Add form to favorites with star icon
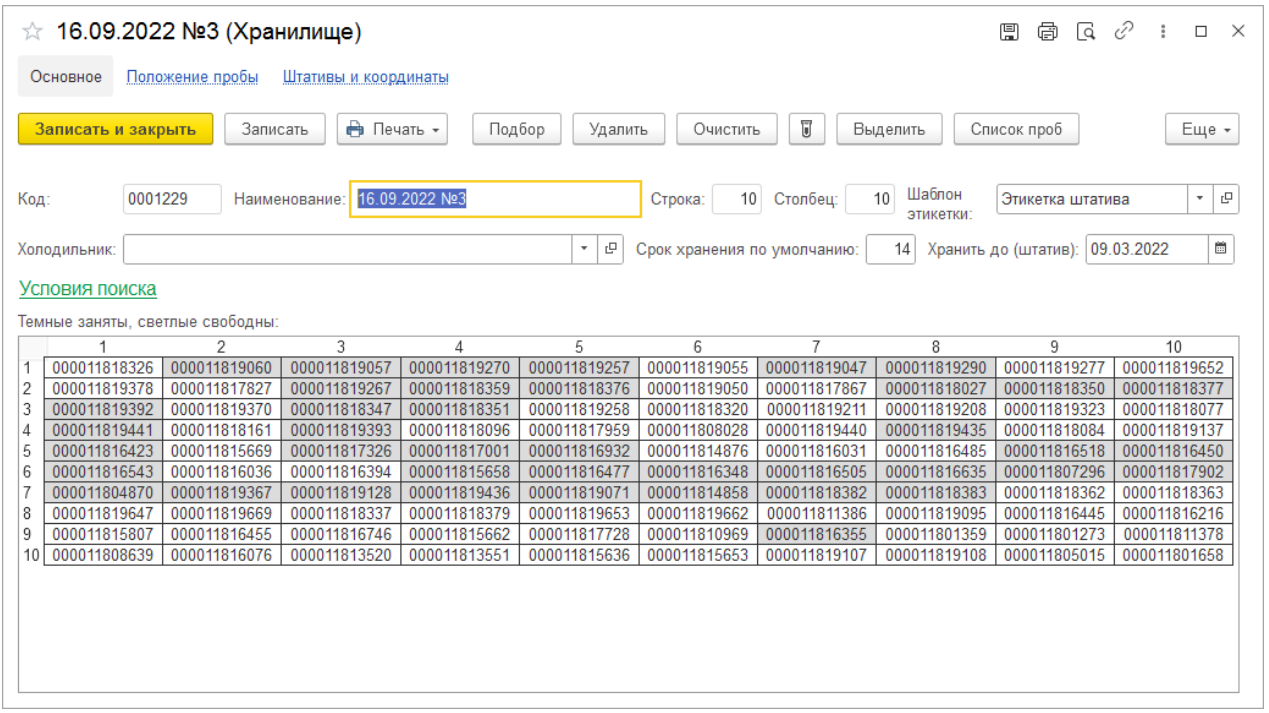The image size is (1269, 713). point(32,33)
